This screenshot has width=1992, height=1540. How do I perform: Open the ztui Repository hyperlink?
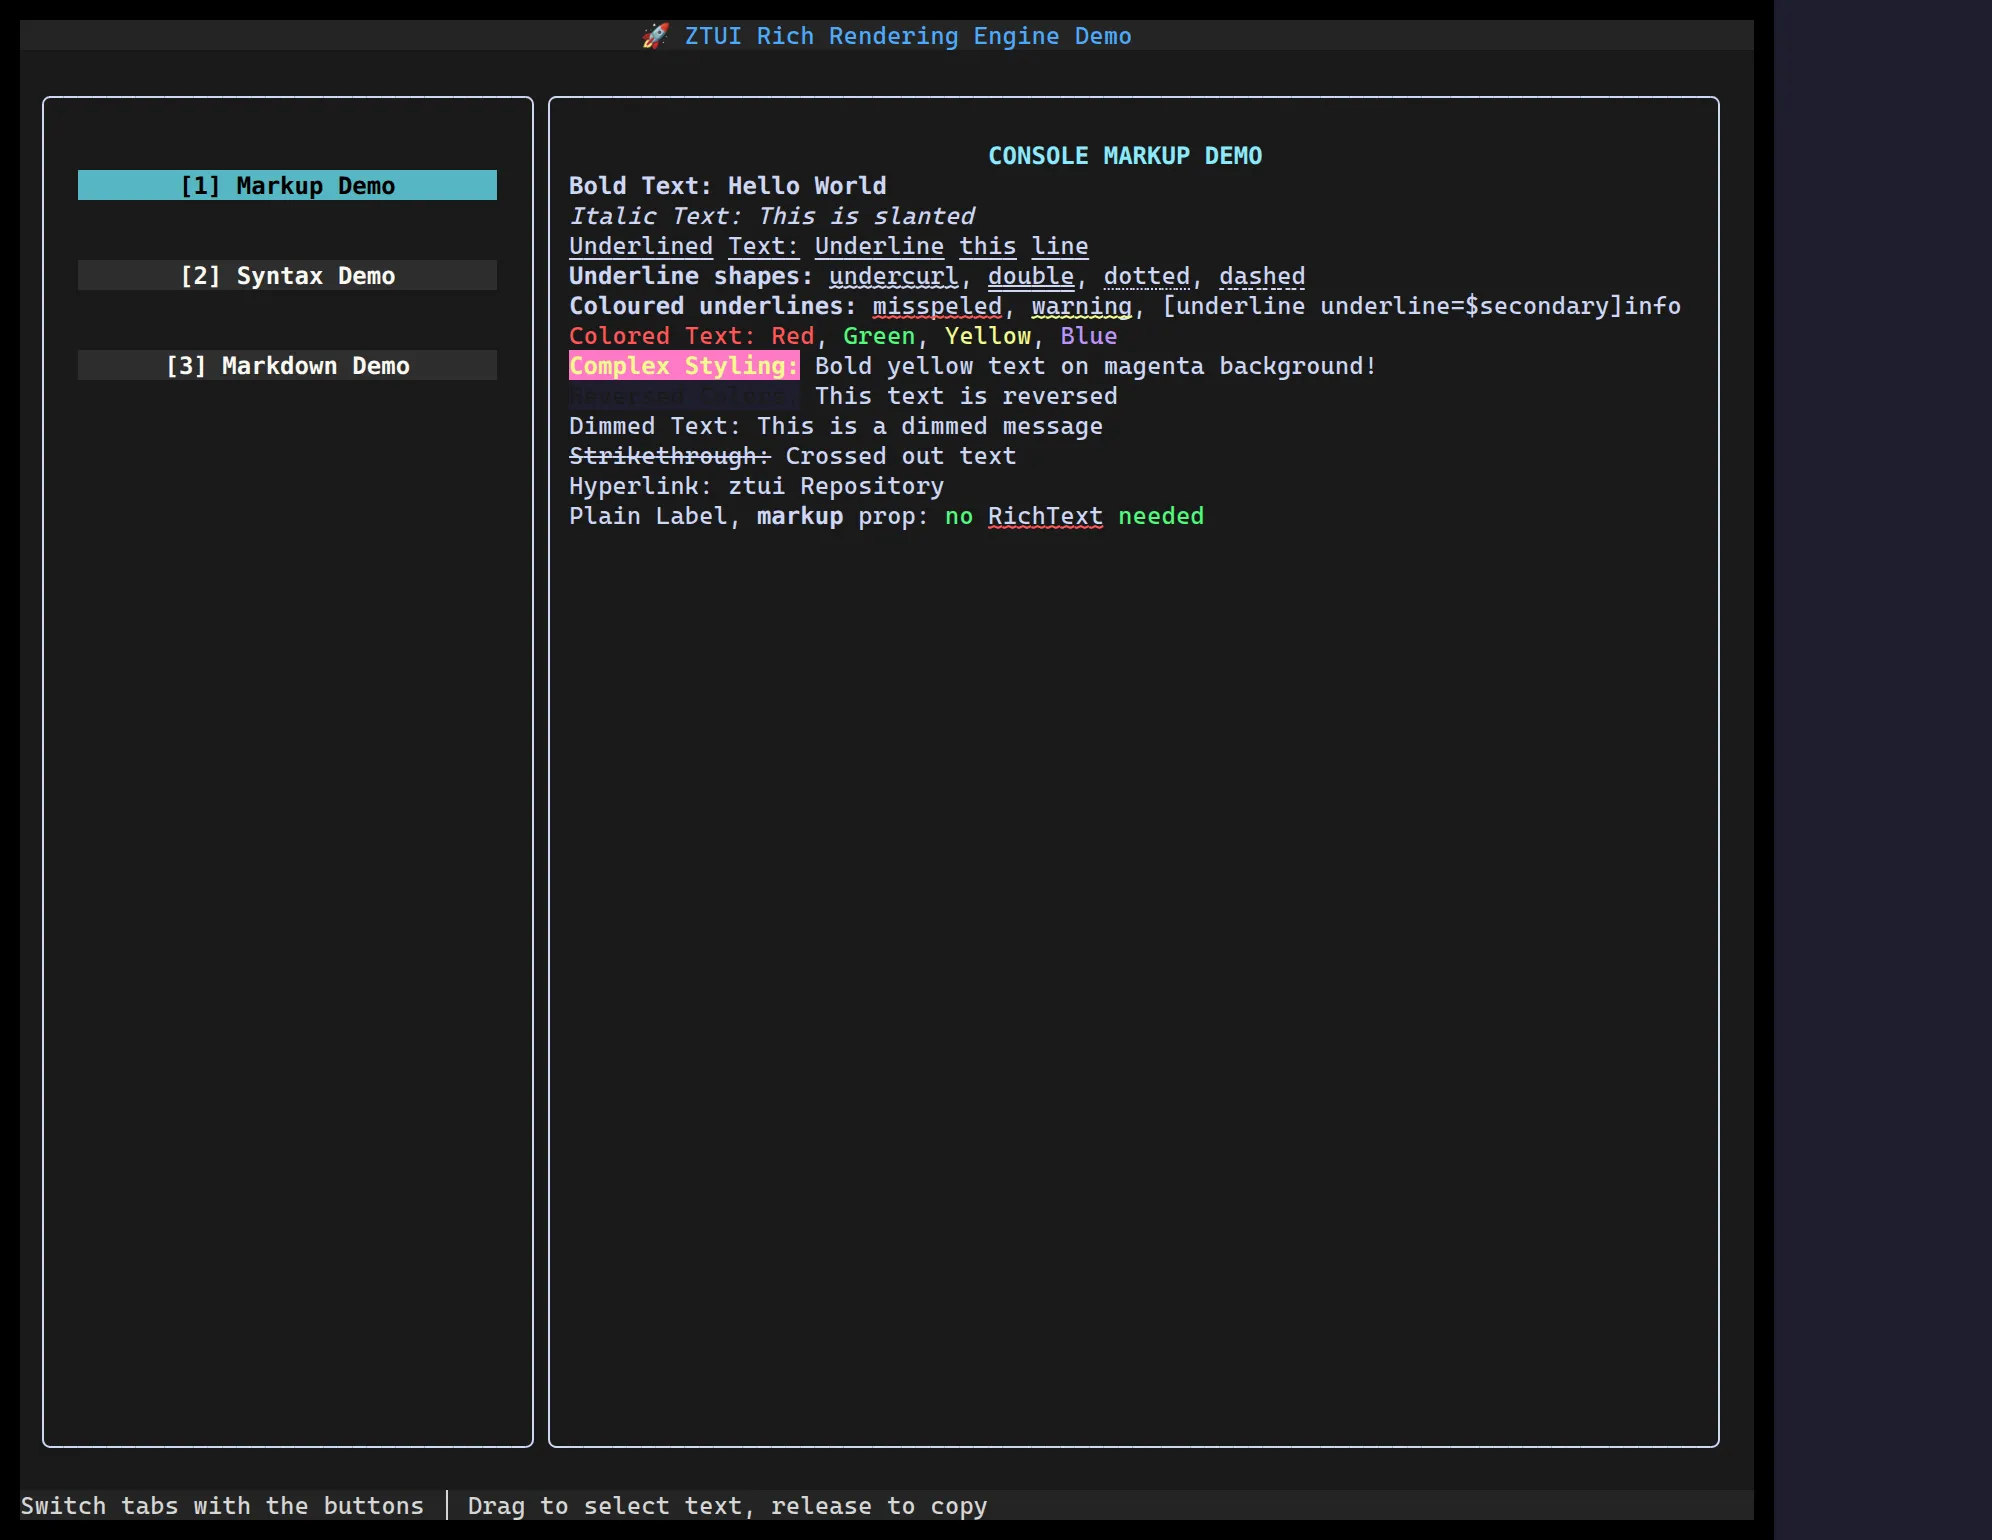836,486
